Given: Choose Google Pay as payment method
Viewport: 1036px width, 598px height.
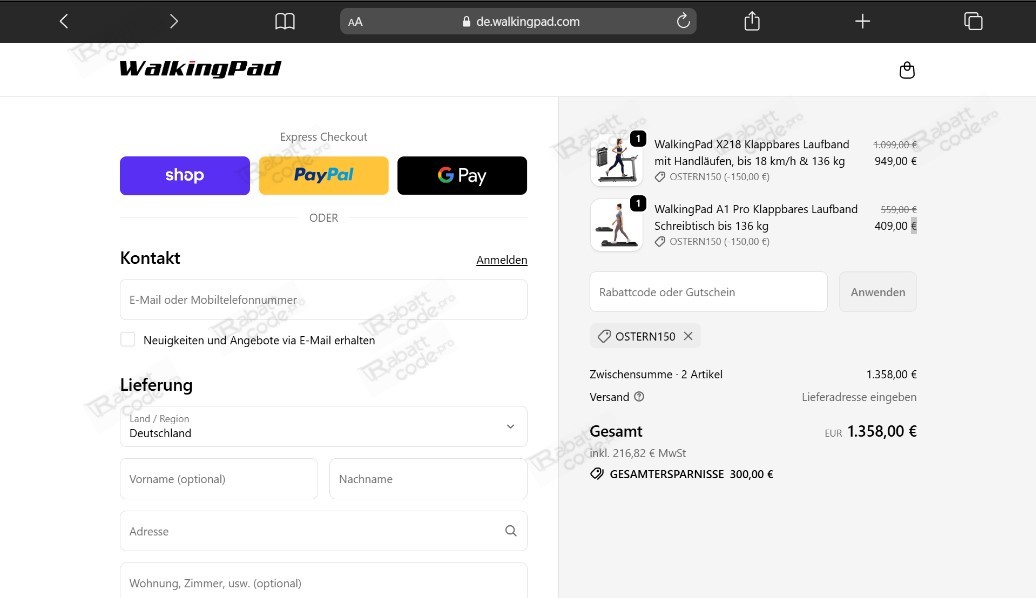Looking at the screenshot, I should (x=462, y=175).
